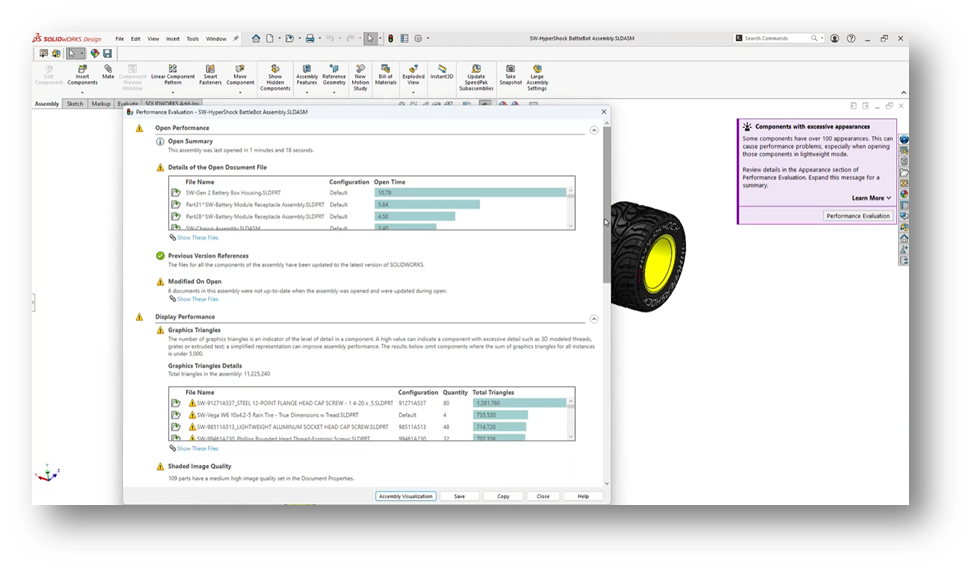
Task: Click Show These Files under Modified On Open
Action: [x=198, y=299]
